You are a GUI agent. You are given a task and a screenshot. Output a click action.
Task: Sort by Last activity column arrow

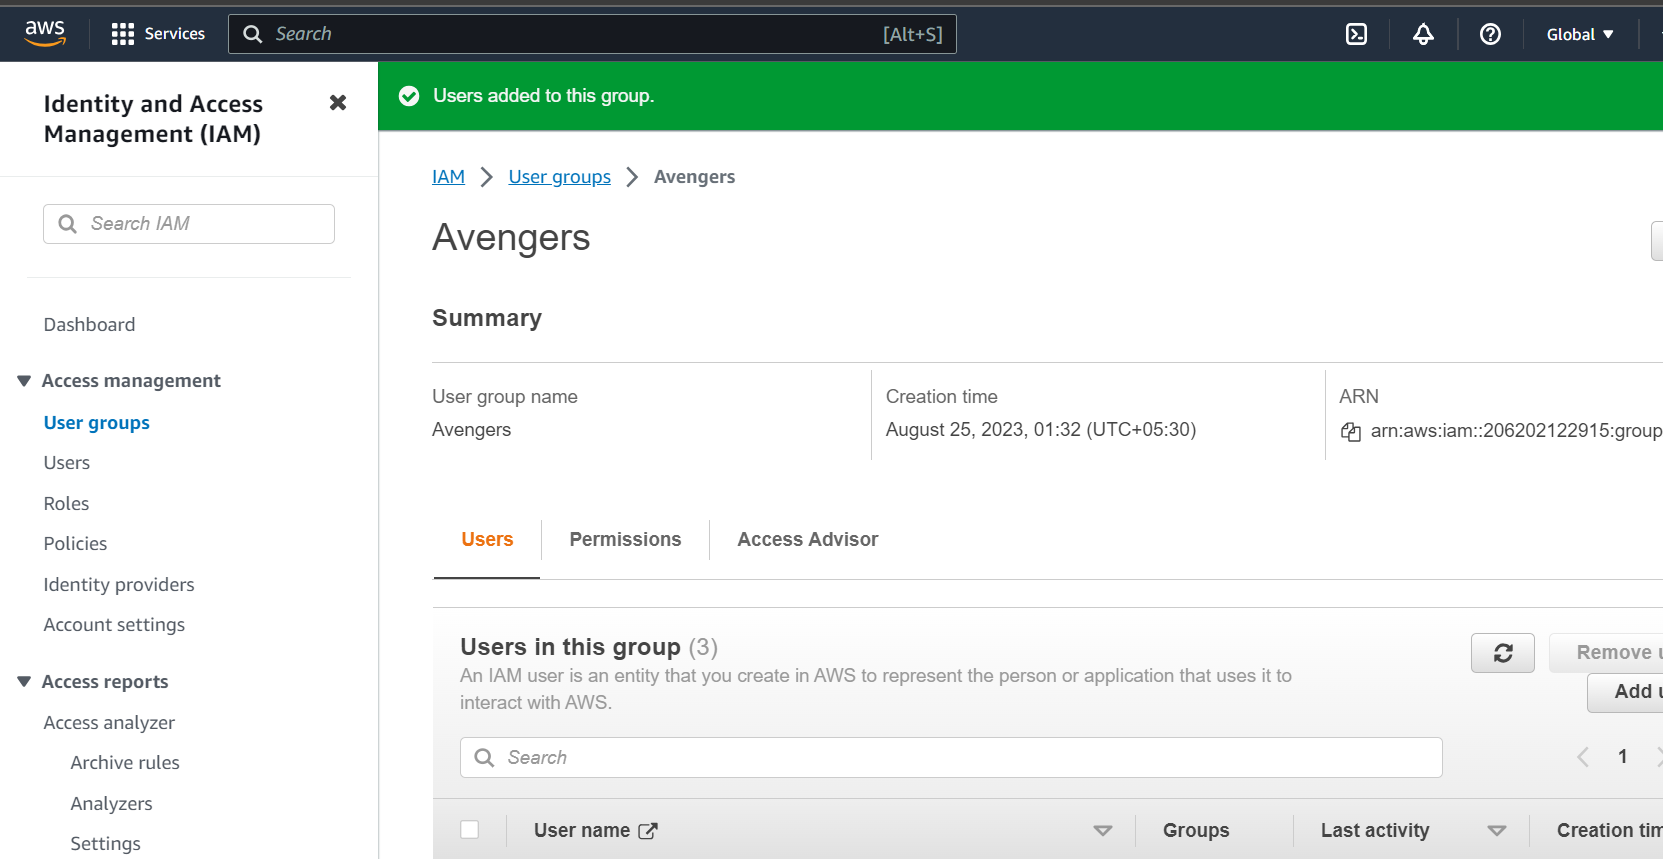coord(1496,831)
